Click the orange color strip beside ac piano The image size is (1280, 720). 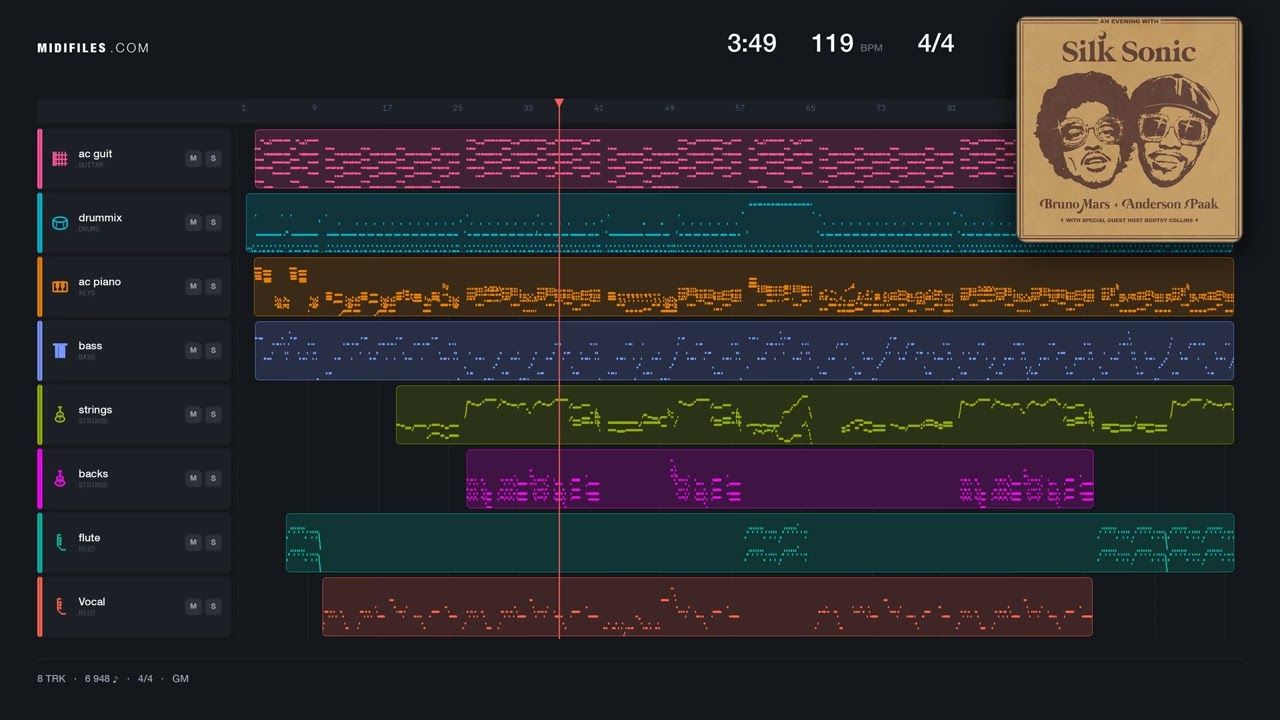pyautogui.click(x=40, y=286)
